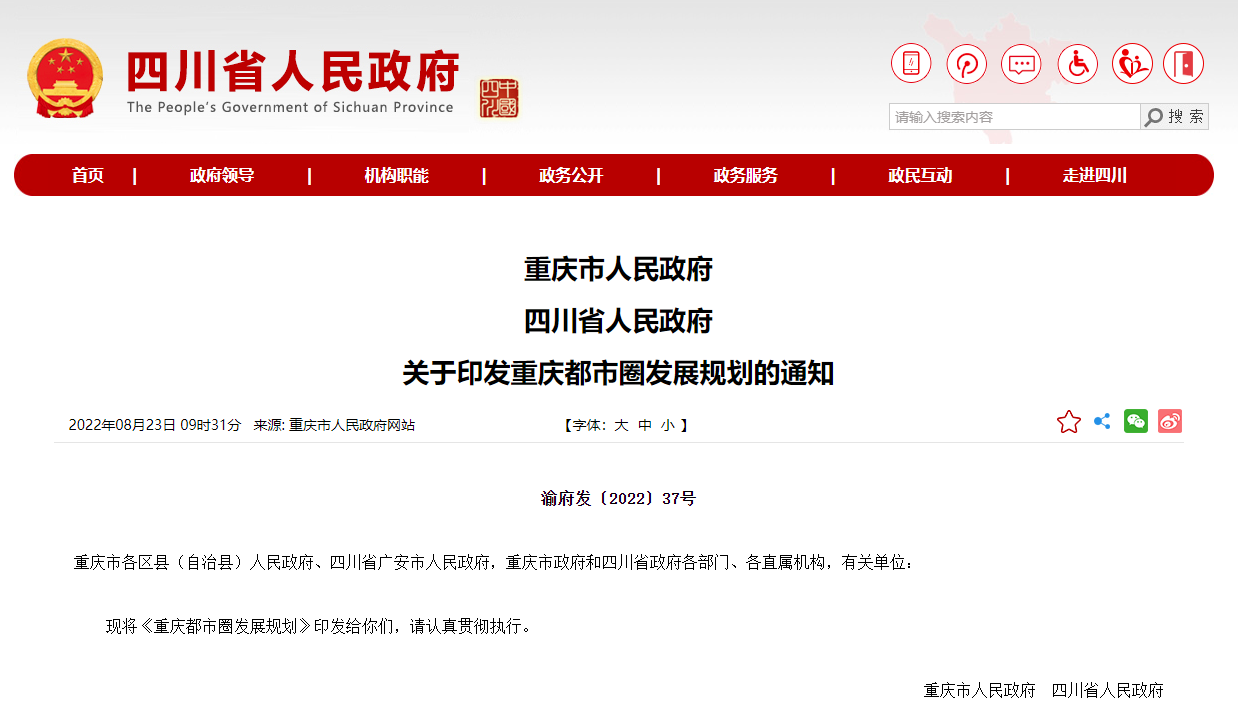Viewport: 1238px width, 728px height.
Task: Click the red door login icon
Action: tap(1184, 64)
